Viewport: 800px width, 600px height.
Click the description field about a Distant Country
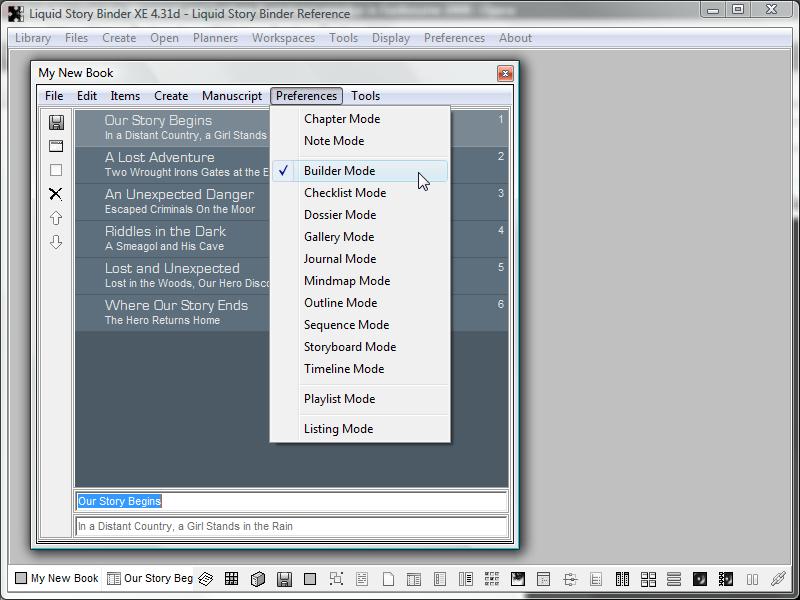pyautogui.click(x=290, y=526)
